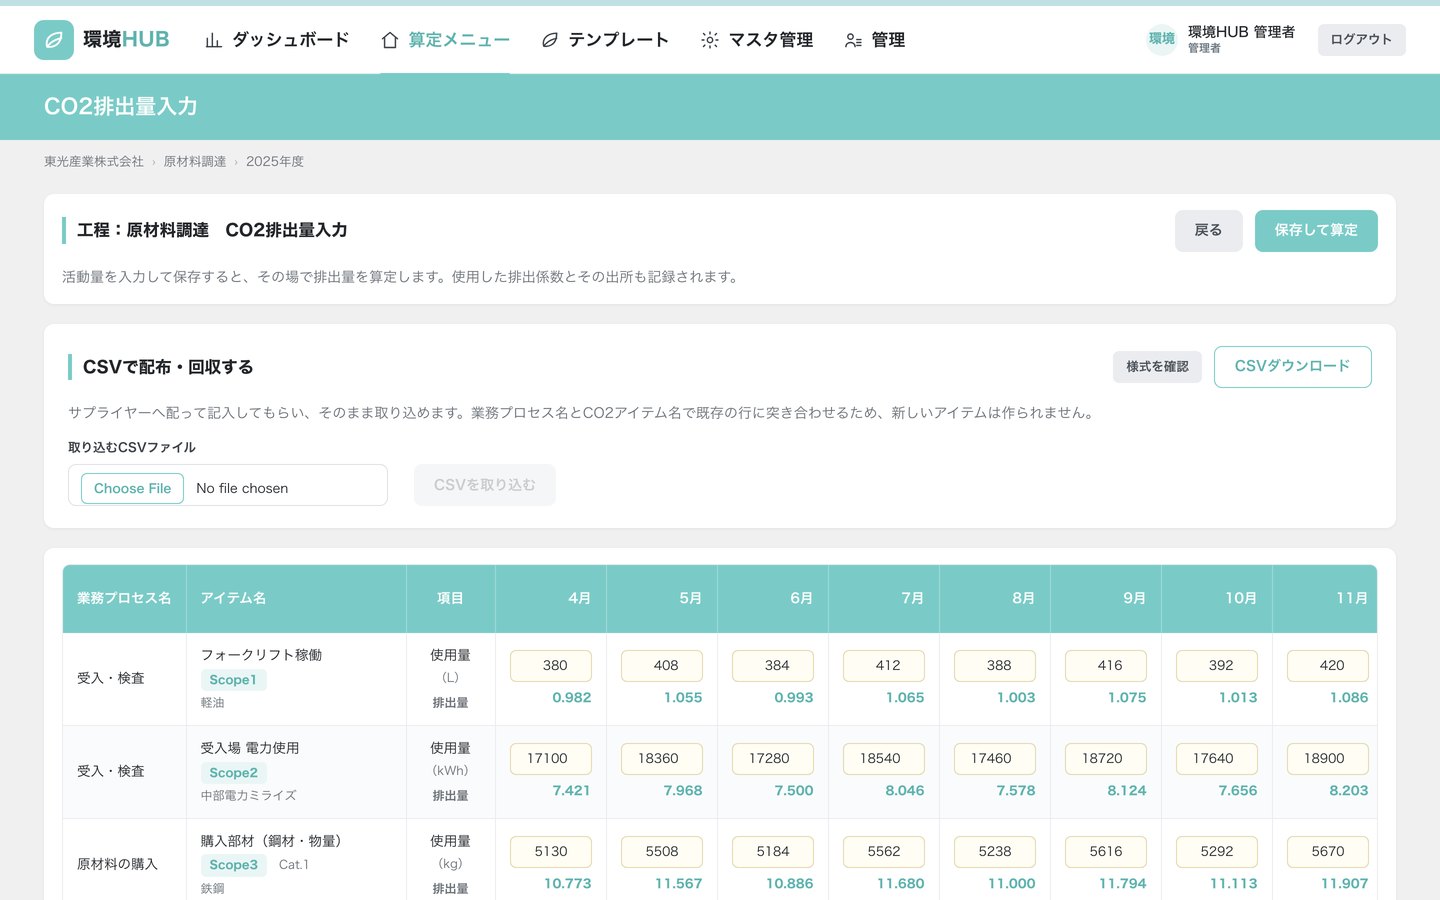Select the 購入部材 6月 usage field
The width and height of the screenshot is (1440, 900).
point(773,852)
